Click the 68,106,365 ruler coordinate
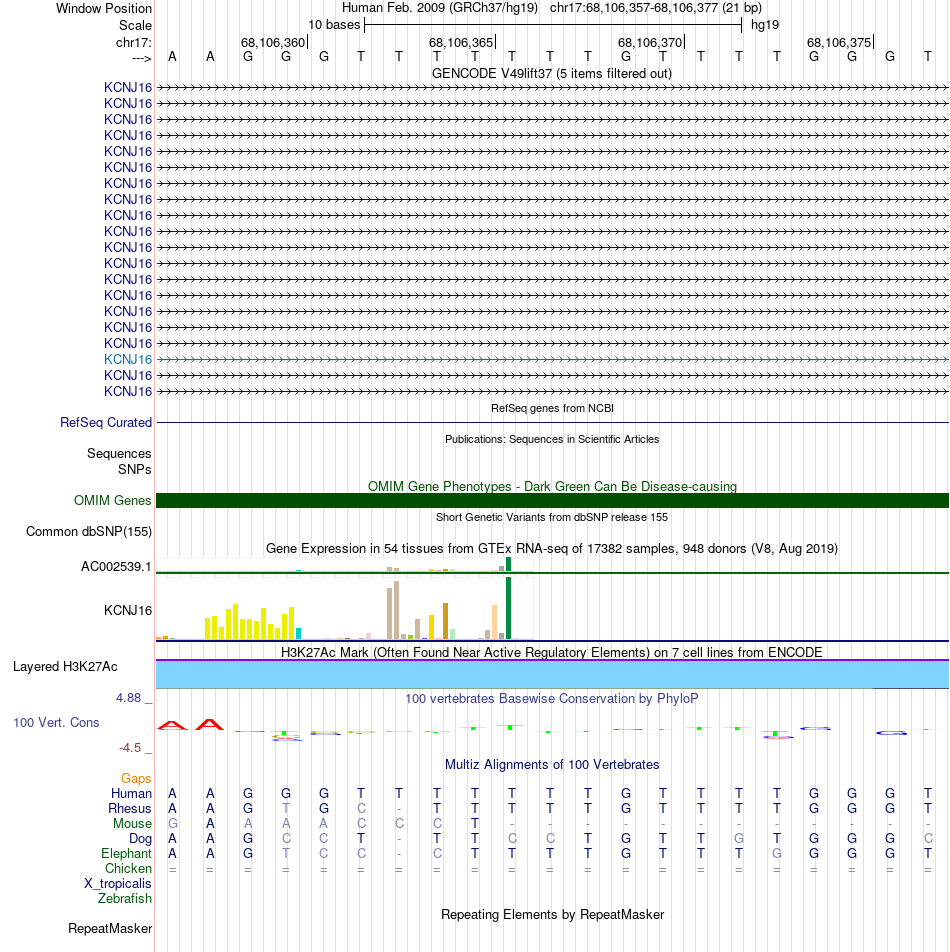The width and height of the screenshot is (950, 952). coord(461,42)
